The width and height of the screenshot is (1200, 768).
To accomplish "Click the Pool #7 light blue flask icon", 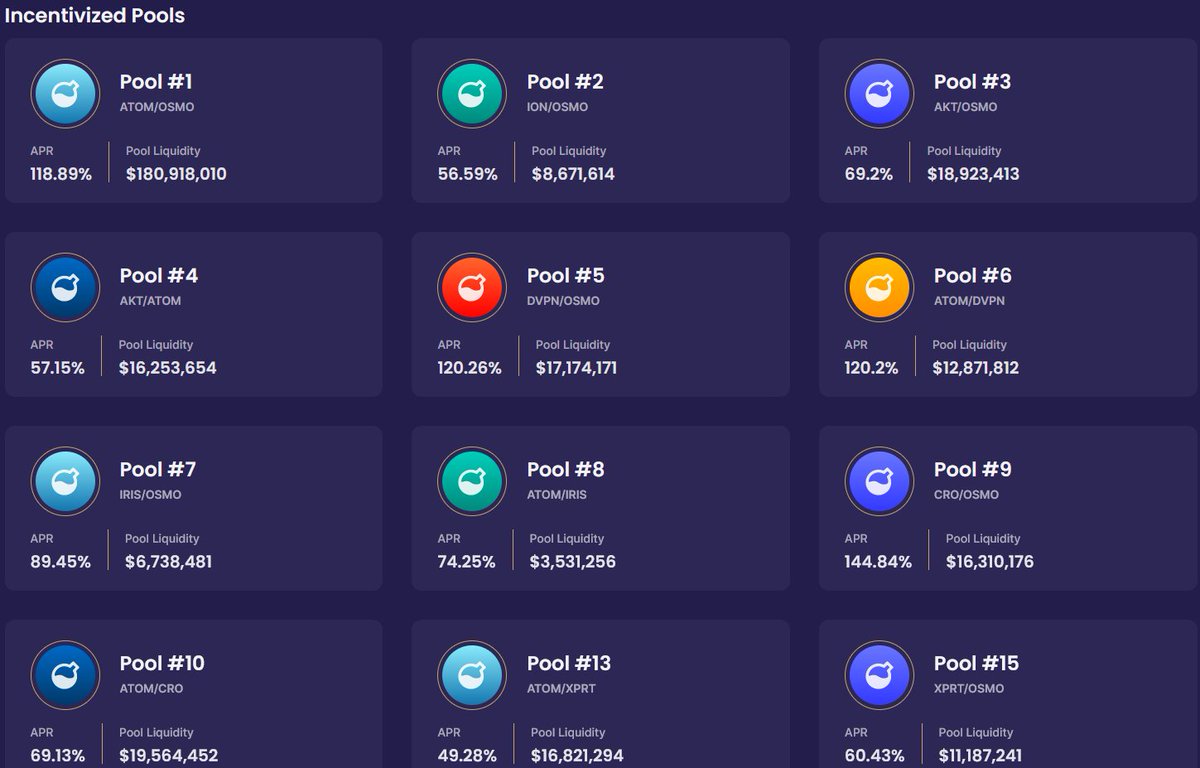I will point(65,482).
